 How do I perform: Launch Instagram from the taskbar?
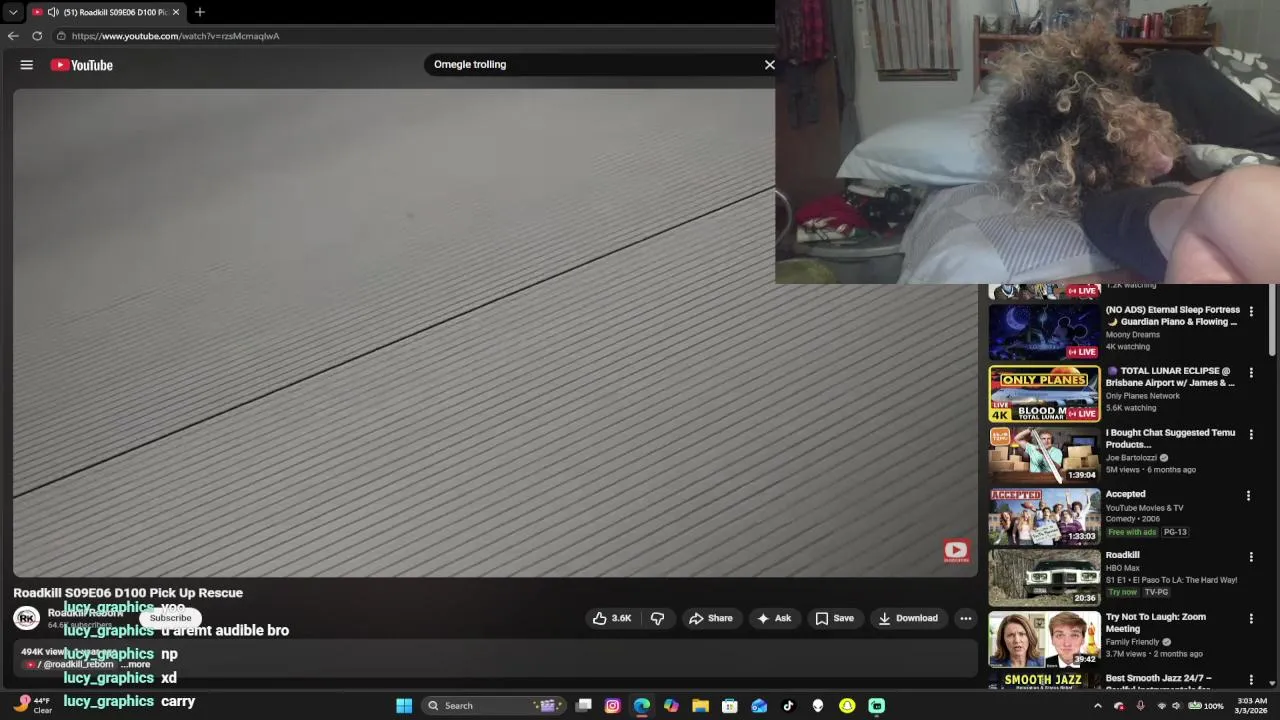[613, 706]
